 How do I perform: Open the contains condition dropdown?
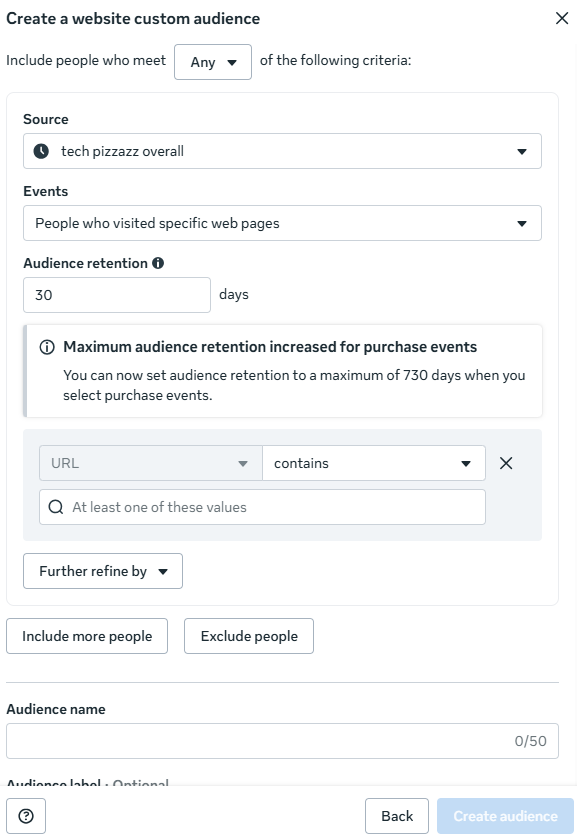(x=374, y=463)
